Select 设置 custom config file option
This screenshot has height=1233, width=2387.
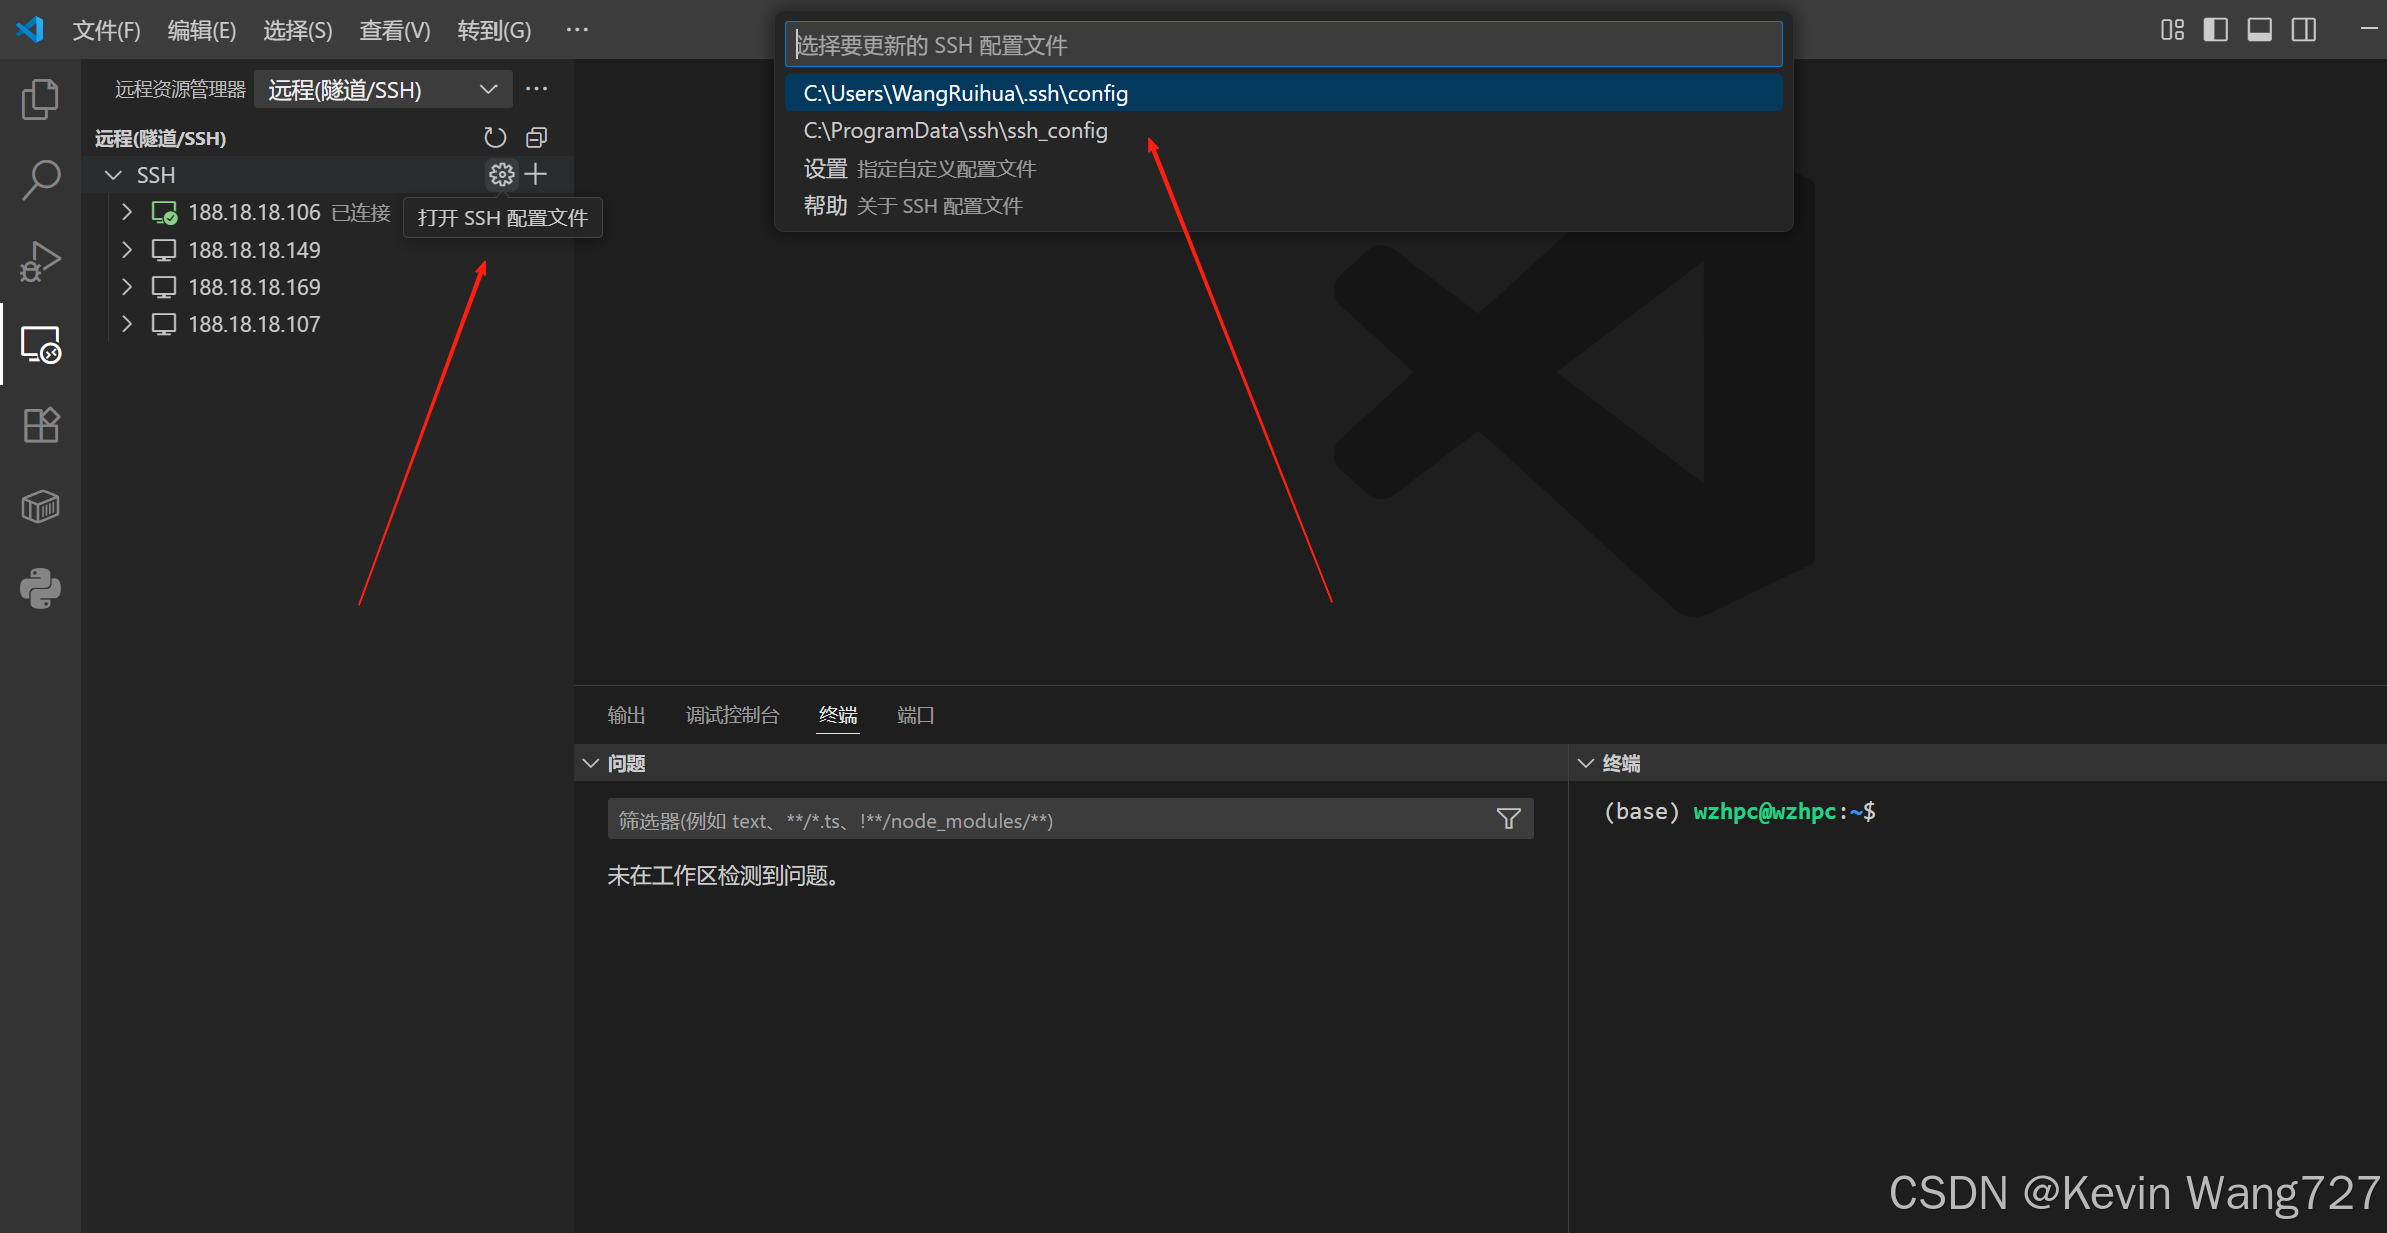1283,169
